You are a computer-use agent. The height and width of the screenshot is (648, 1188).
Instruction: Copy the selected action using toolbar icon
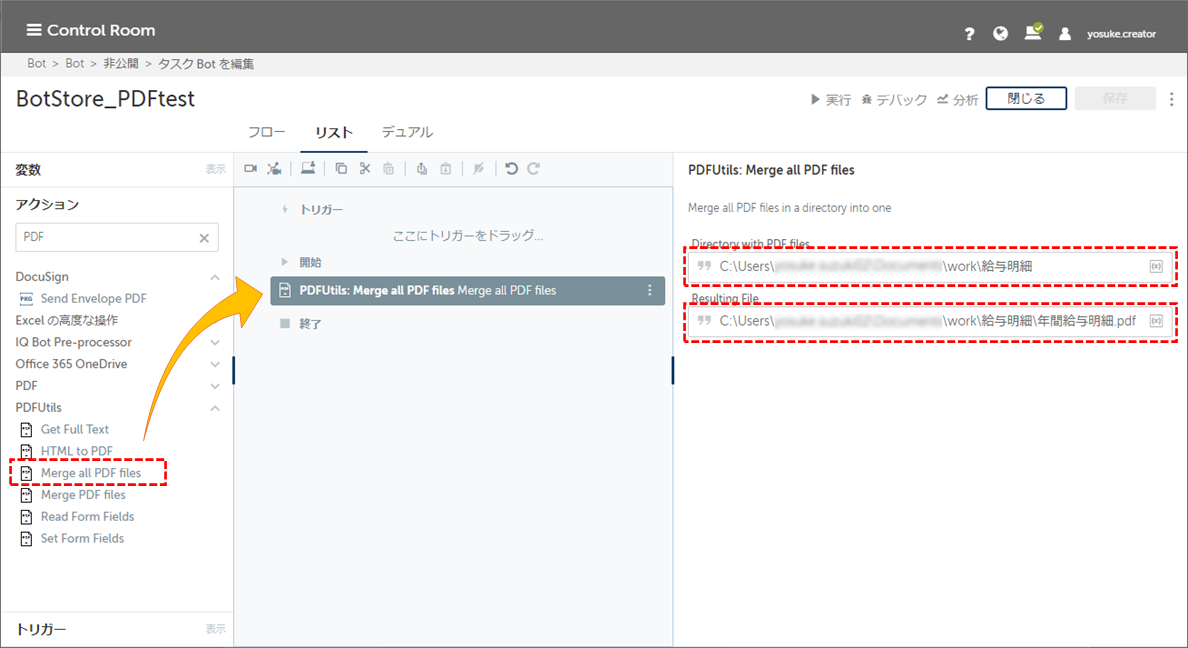[341, 168]
